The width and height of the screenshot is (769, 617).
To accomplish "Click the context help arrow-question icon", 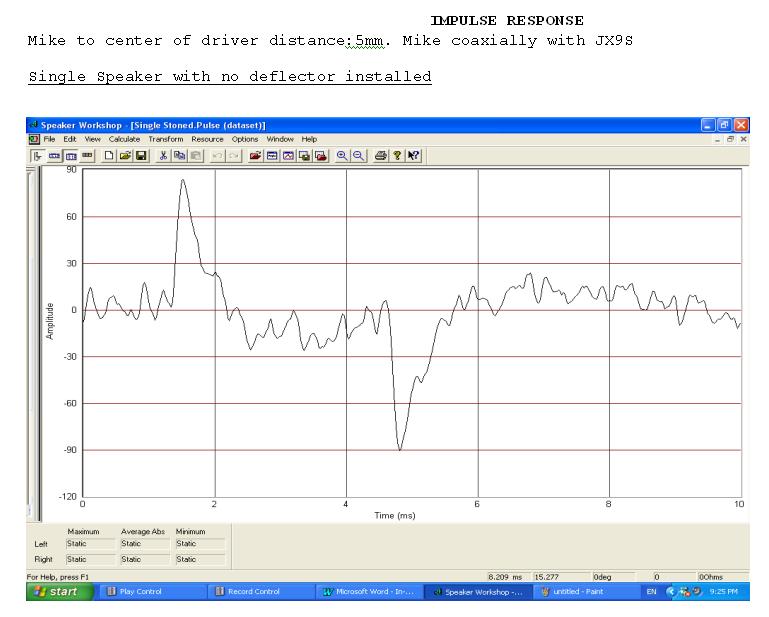I will pyautogui.click(x=413, y=156).
